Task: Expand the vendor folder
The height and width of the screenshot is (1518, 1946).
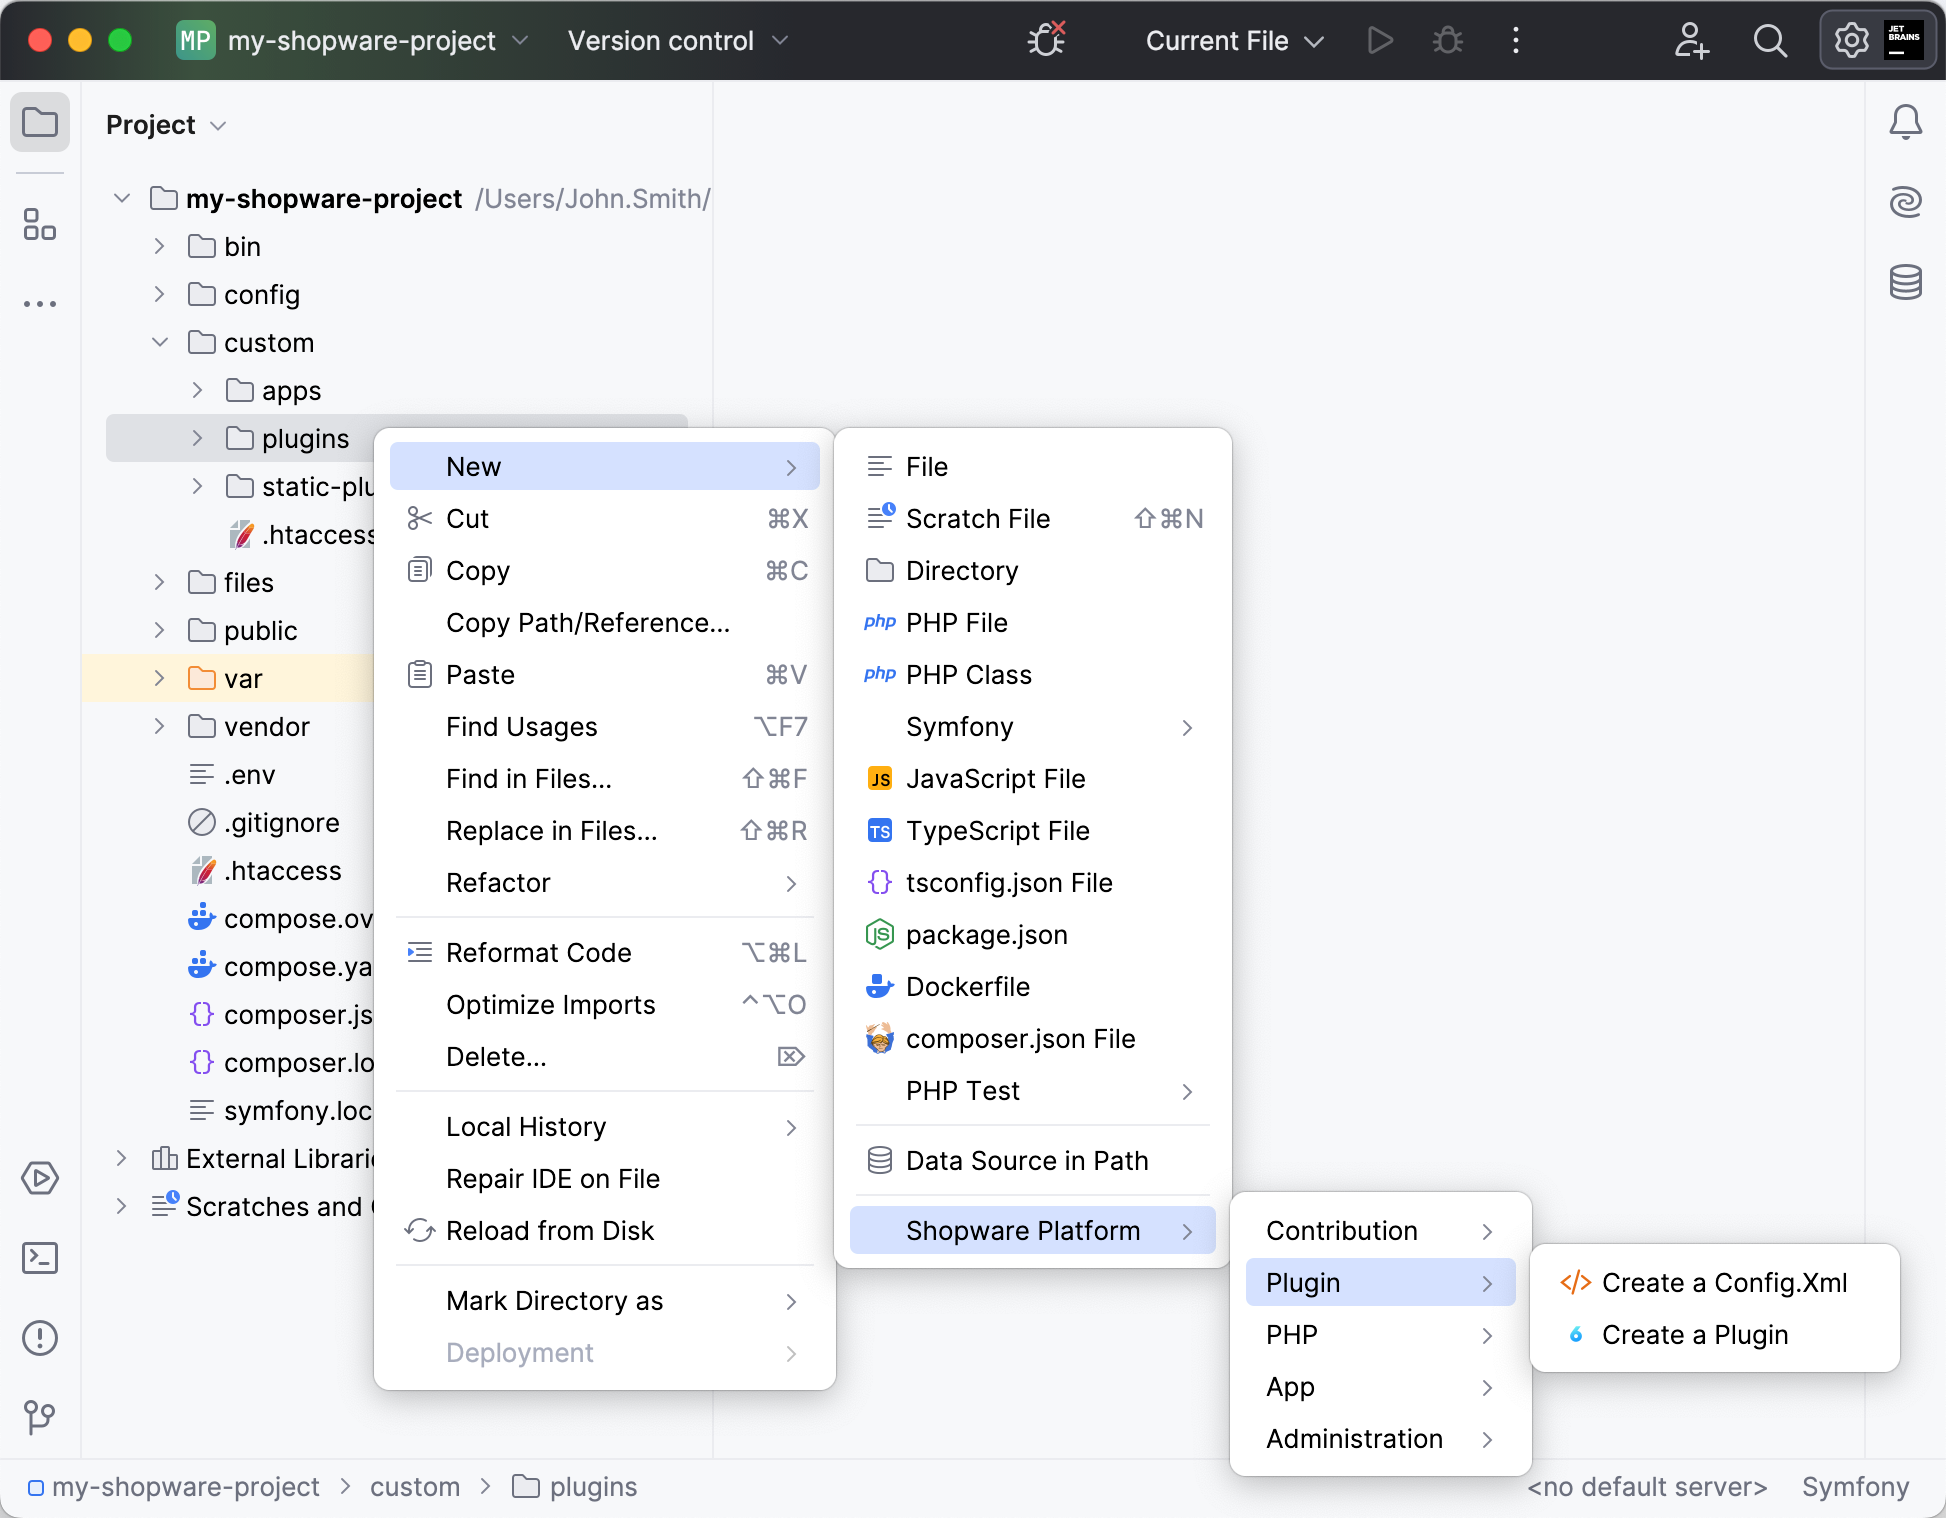Action: coord(159,726)
